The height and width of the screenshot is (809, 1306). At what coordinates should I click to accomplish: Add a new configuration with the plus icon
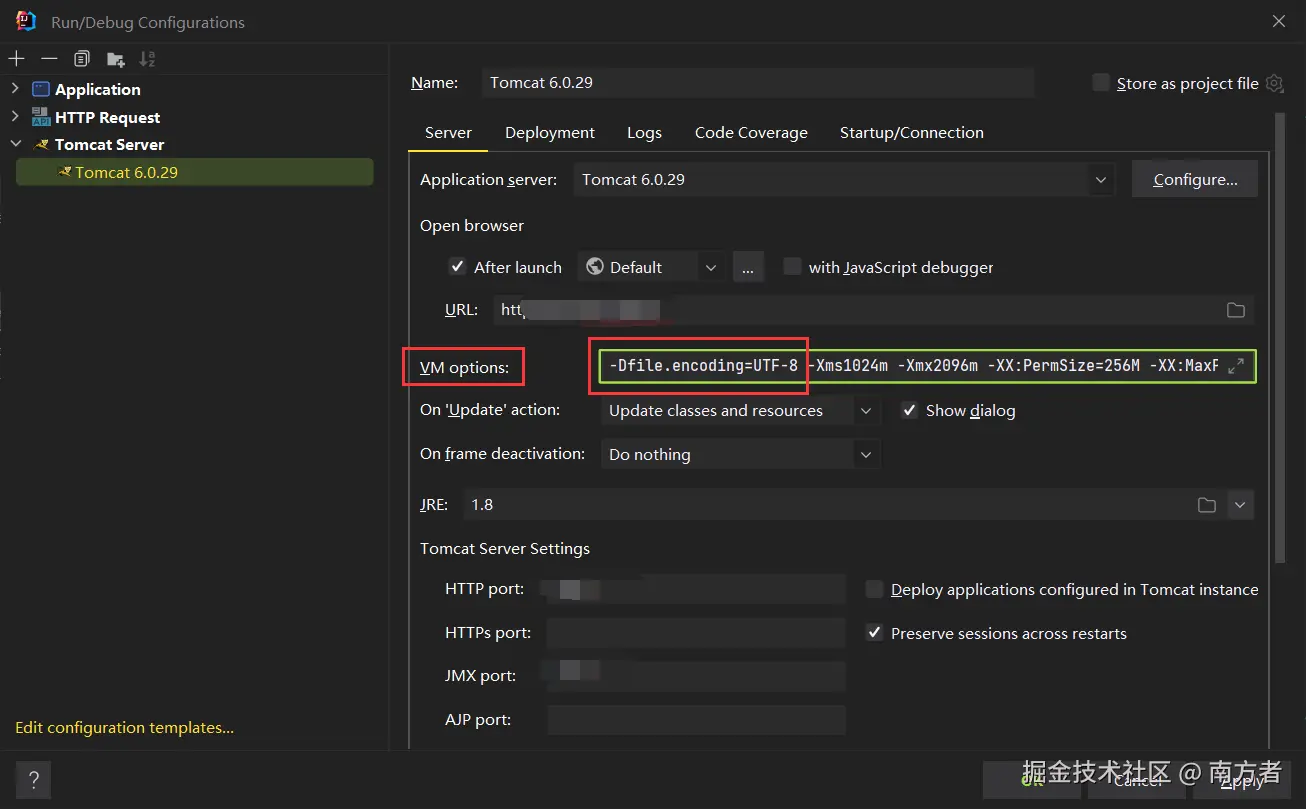16,59
